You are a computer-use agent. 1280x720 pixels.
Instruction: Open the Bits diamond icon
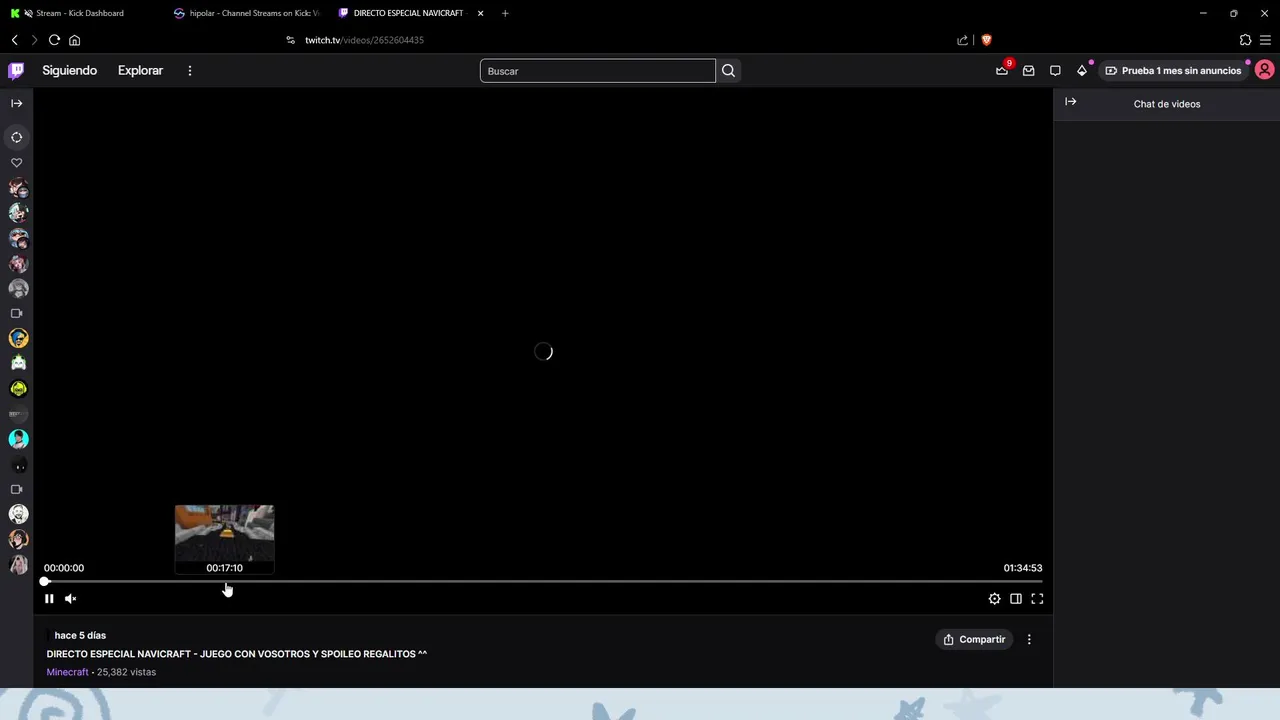[1082, 71]
